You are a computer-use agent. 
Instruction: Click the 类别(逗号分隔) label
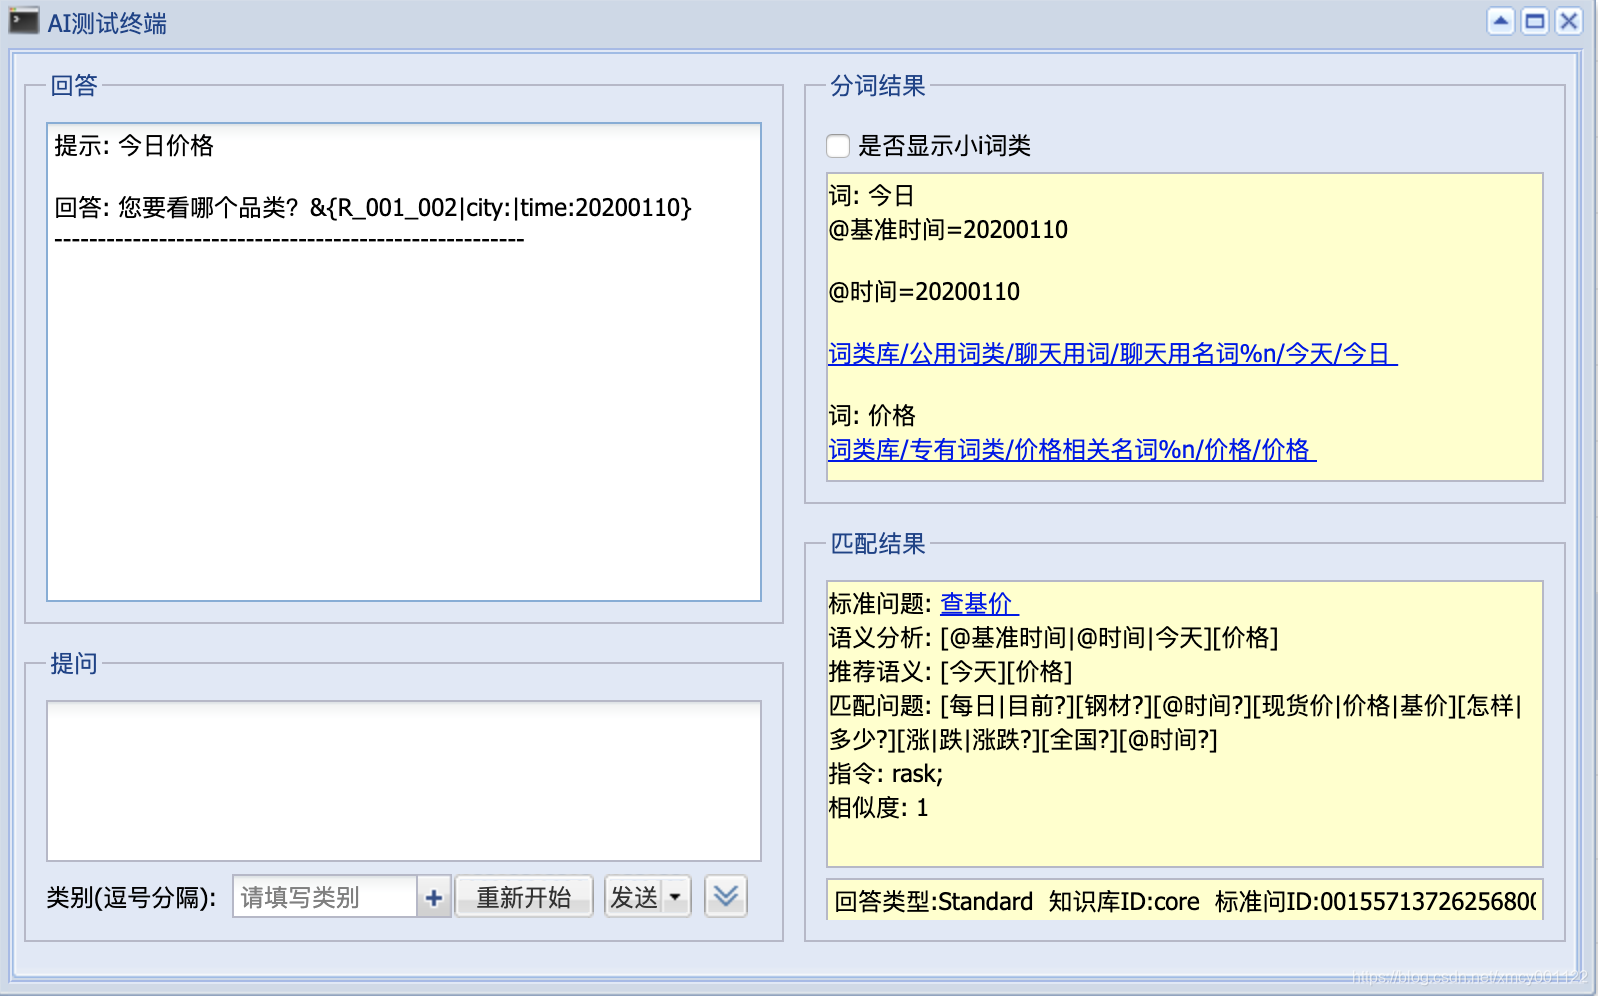point(131,898)
